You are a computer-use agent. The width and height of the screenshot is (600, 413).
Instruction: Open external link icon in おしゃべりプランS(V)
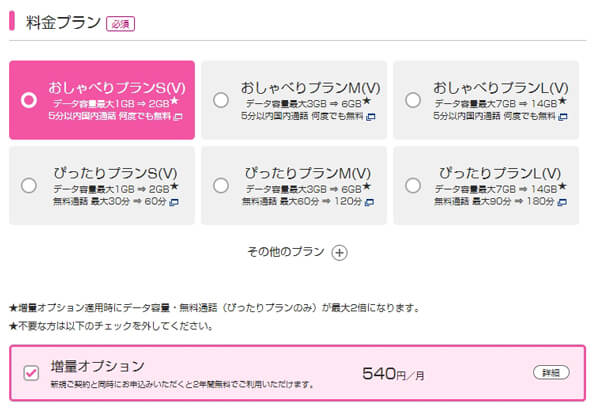(x=178, y=117)
